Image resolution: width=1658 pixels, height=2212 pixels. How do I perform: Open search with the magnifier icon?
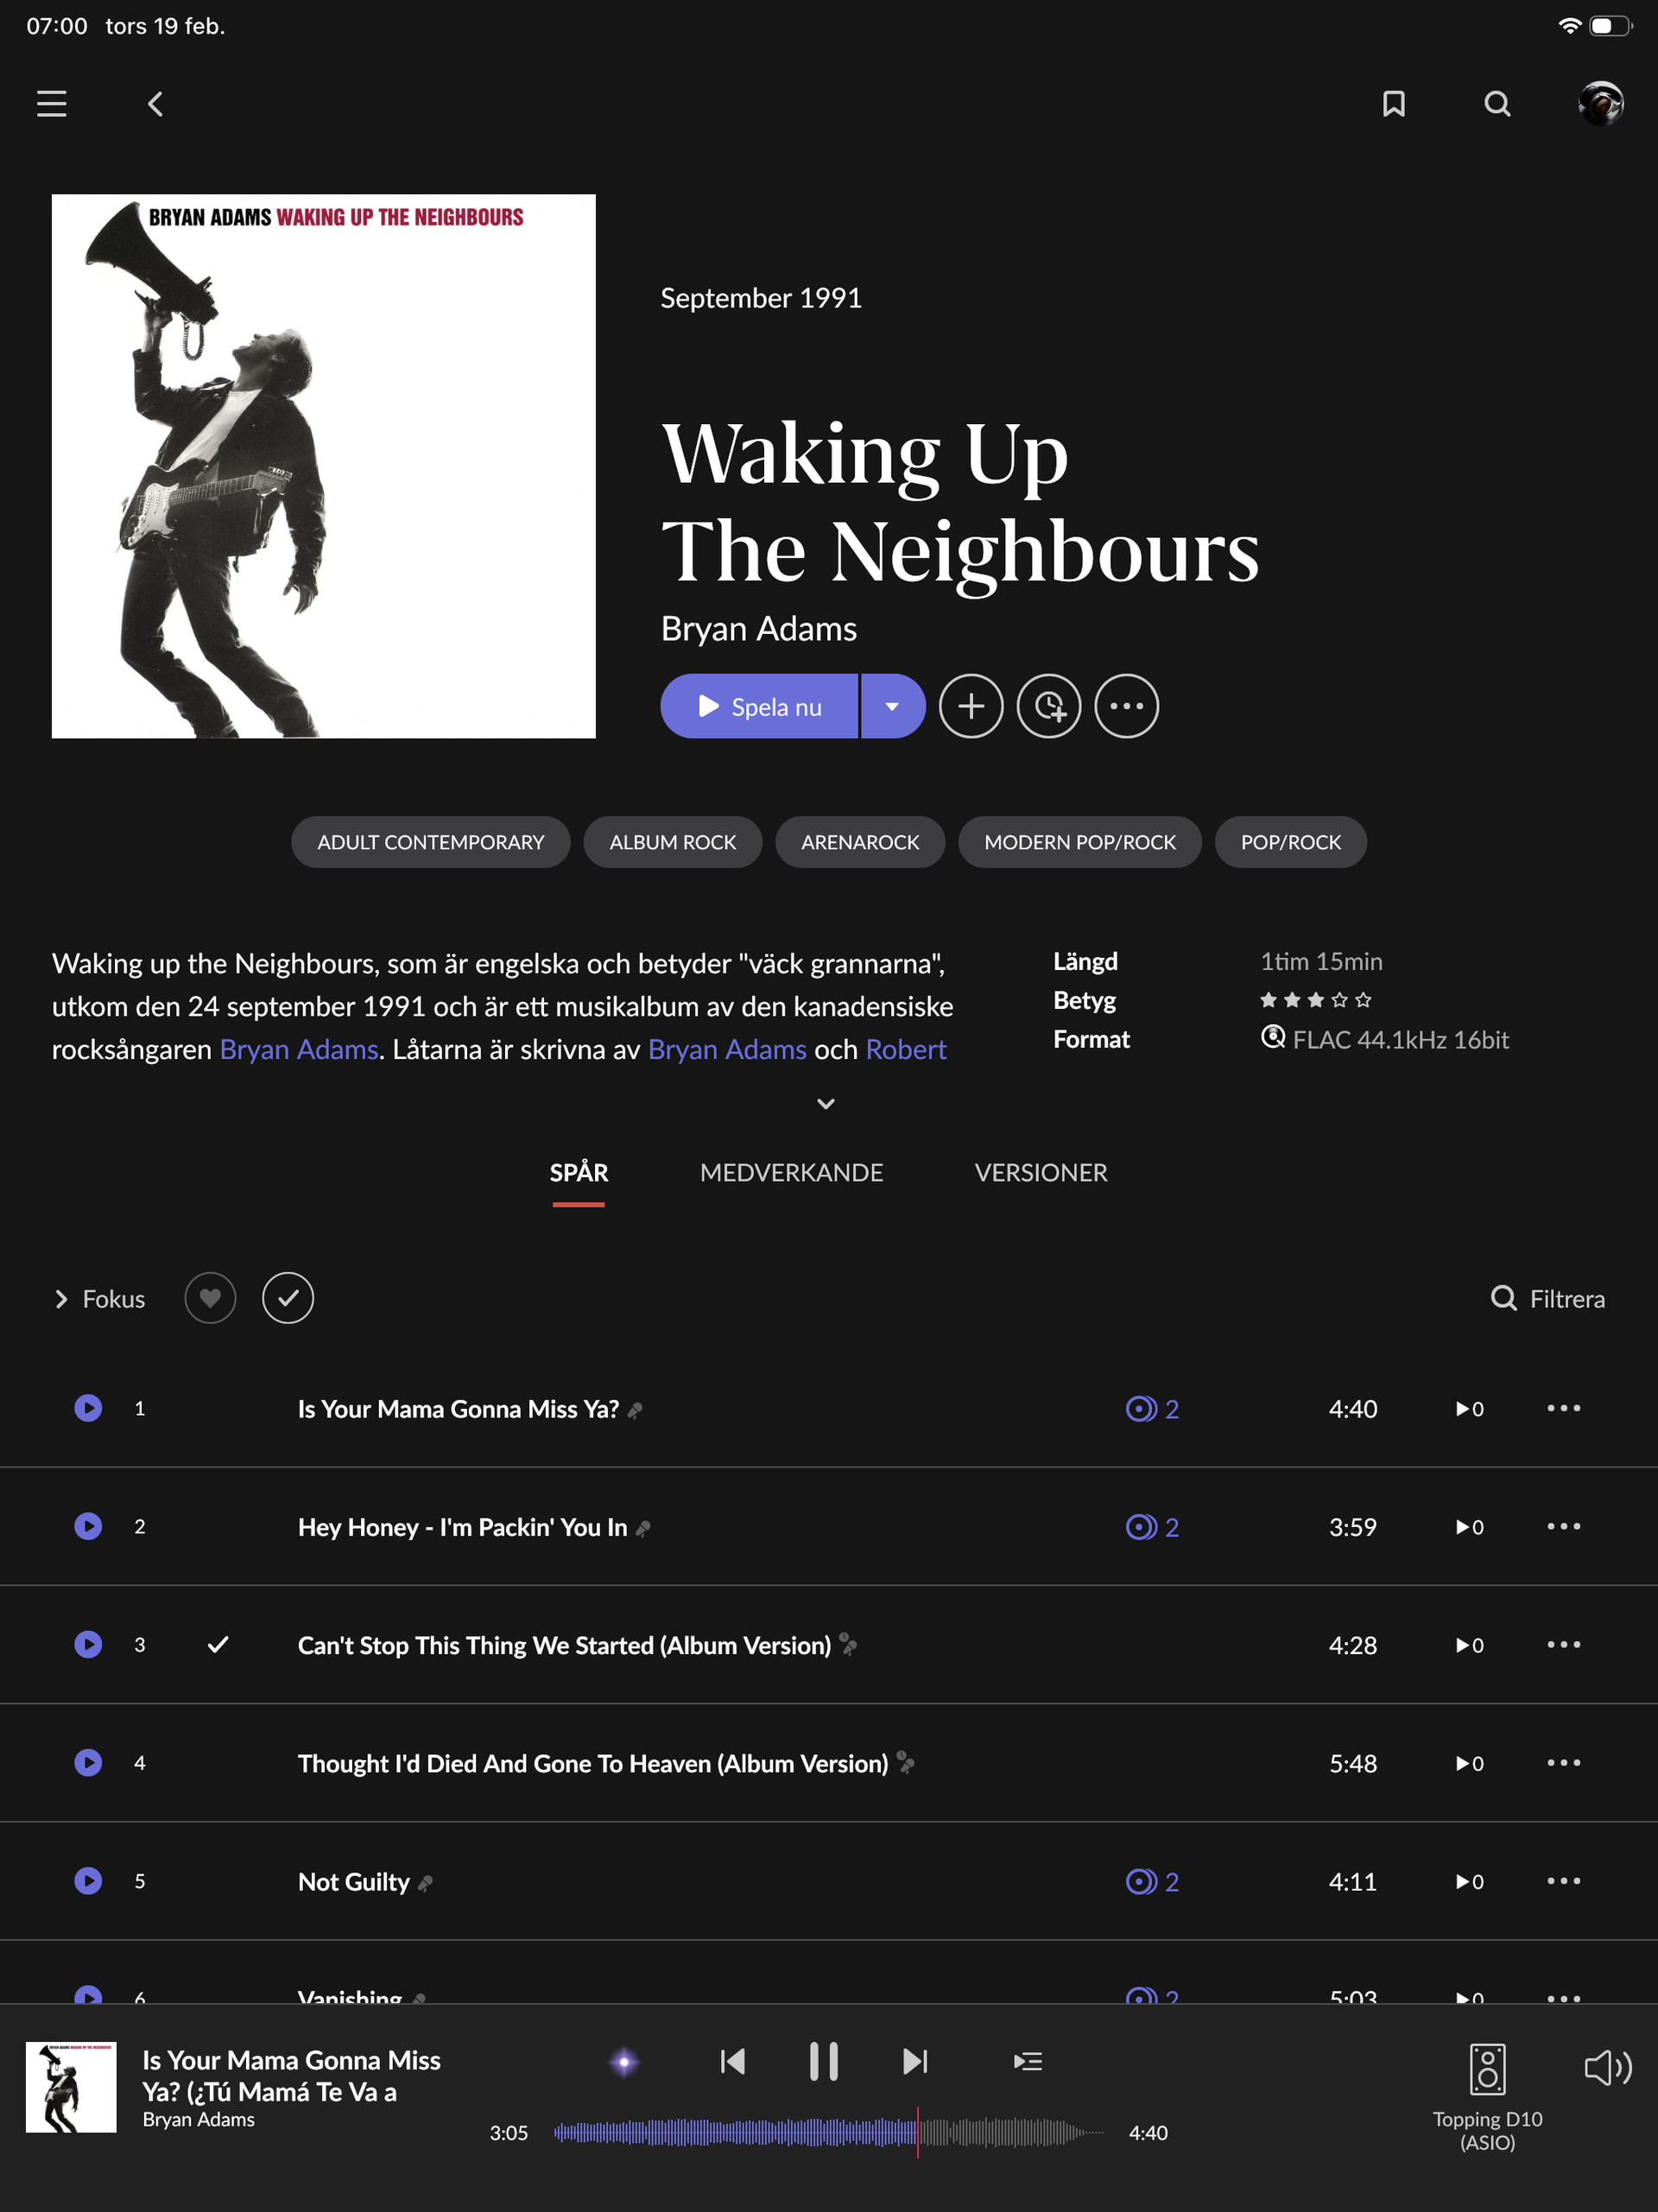pos(1497,104)
